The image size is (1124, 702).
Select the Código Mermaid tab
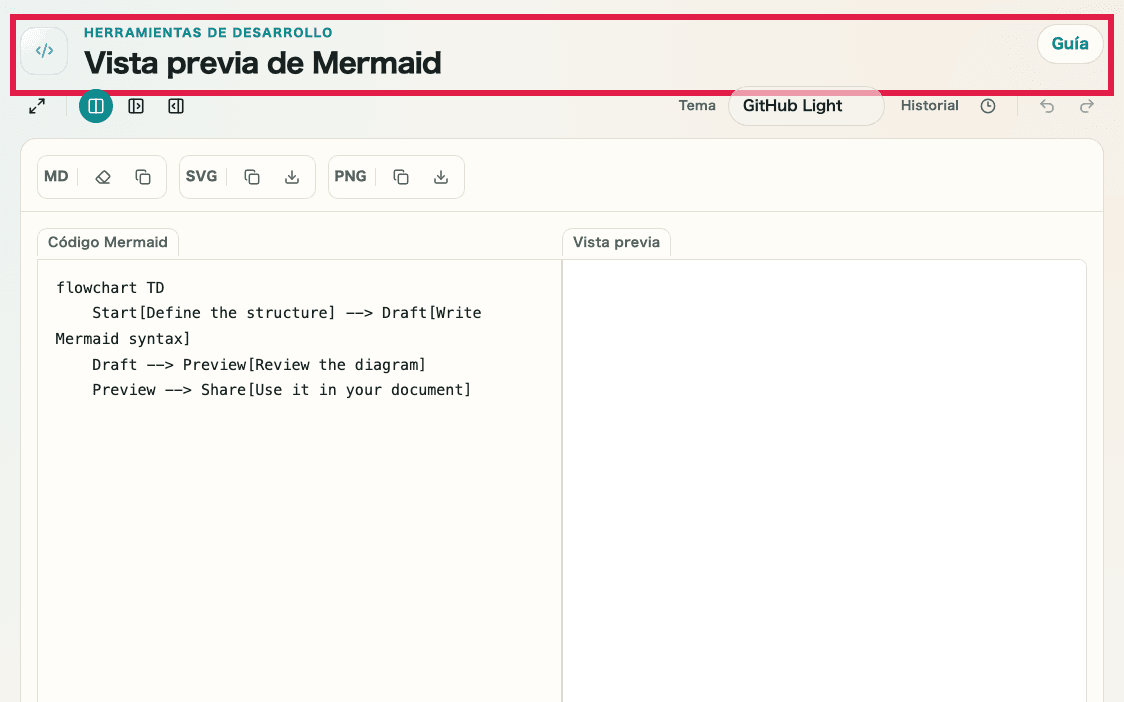coord(107,242)
